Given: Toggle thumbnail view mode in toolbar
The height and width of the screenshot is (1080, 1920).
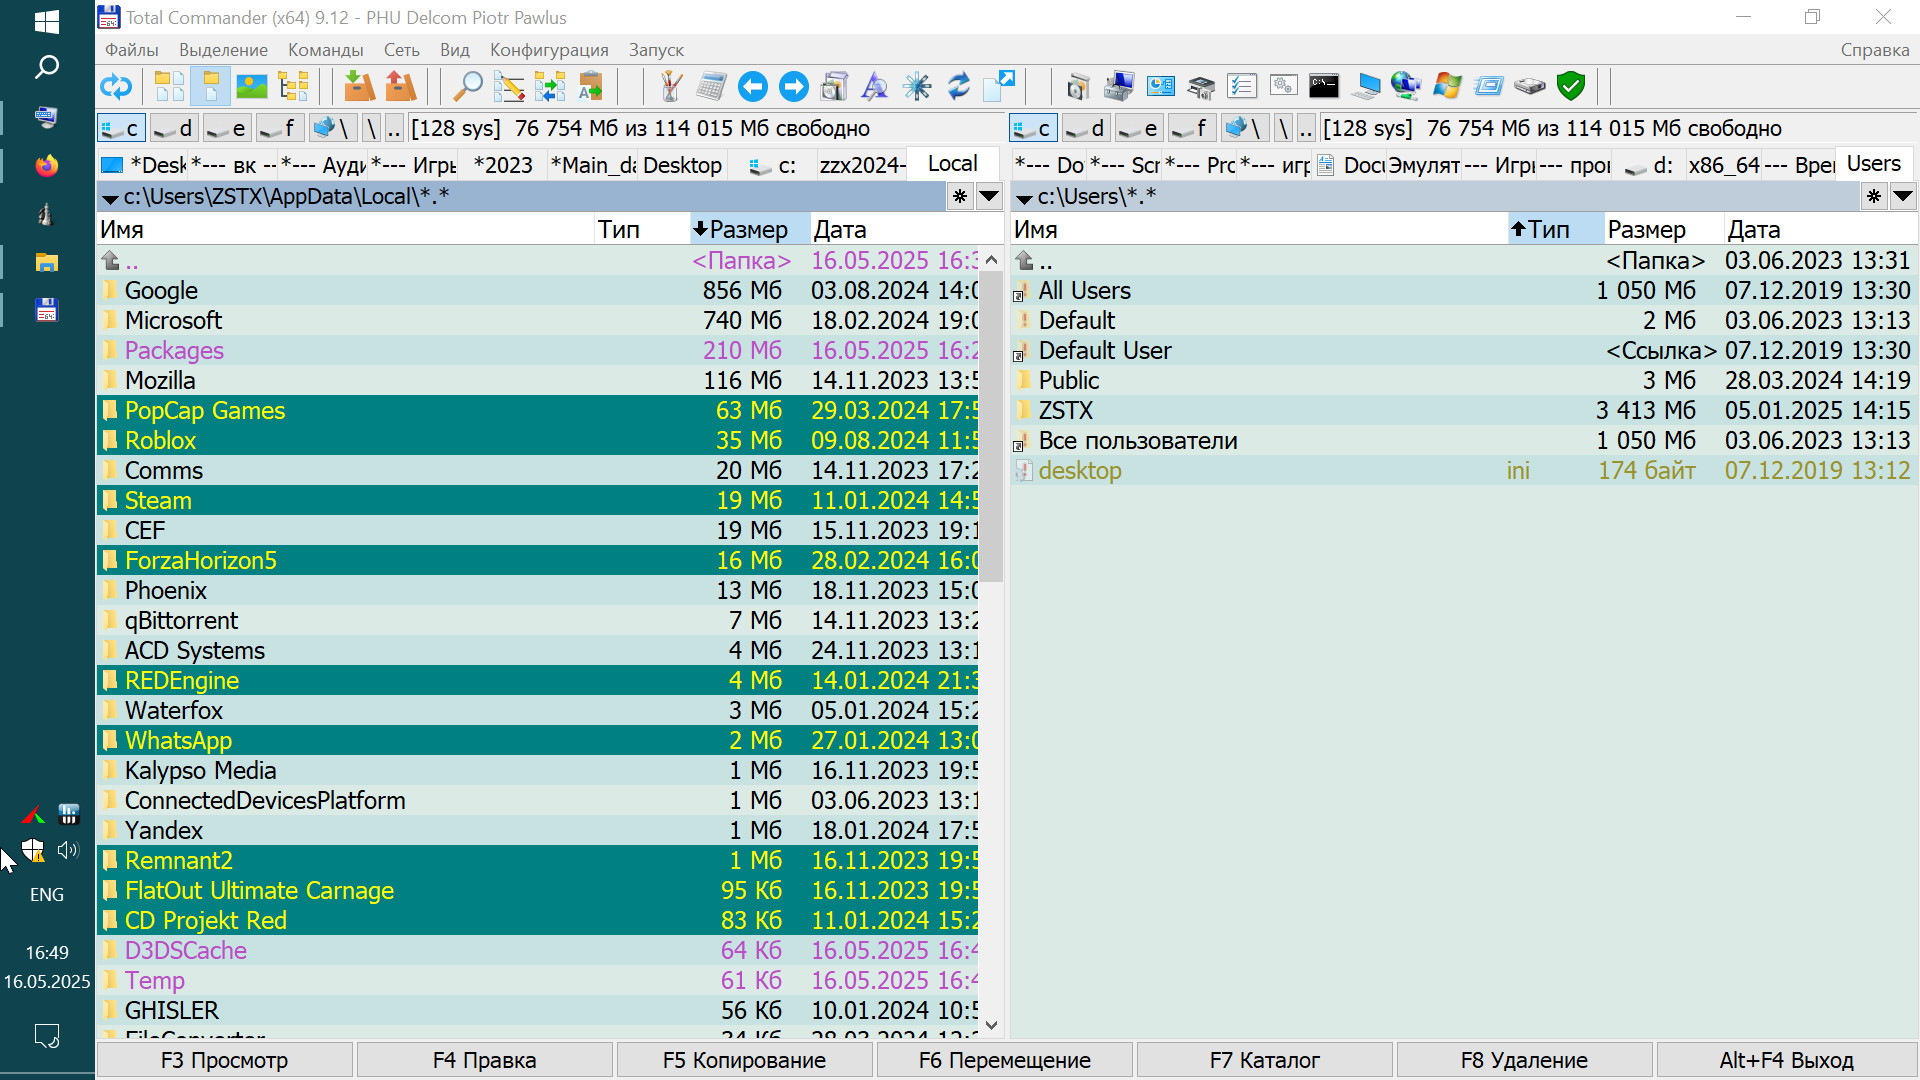Looking at the screenshot, I should (x=251, y=87).
